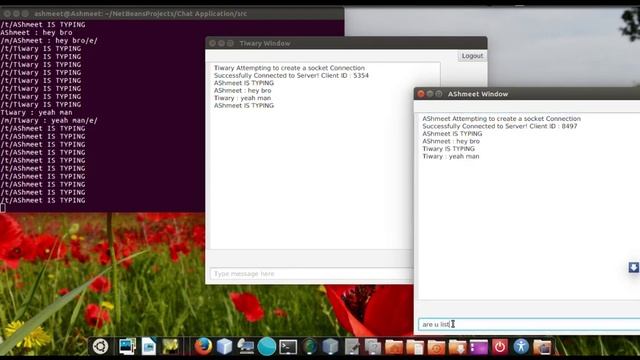This screenshot has width=640, height=360.
Task: Click 'Client ID : 8497' line in AShmeet Window
Action: (x=500, y=126)
